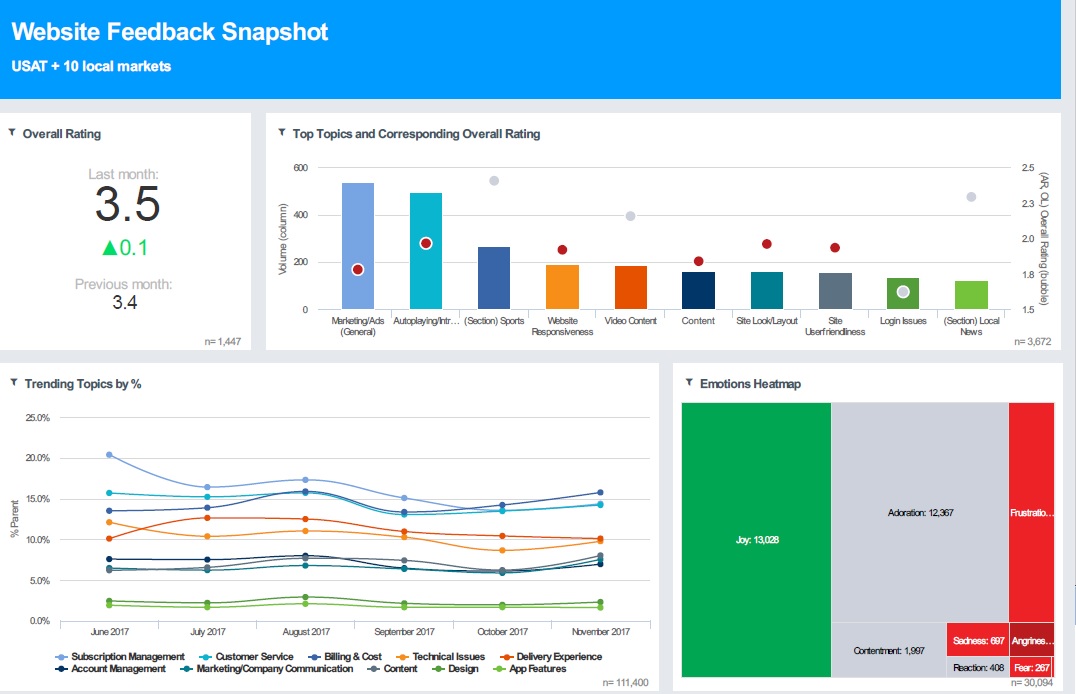Click the green 0.1 change indicator

(x=125, y=248)
